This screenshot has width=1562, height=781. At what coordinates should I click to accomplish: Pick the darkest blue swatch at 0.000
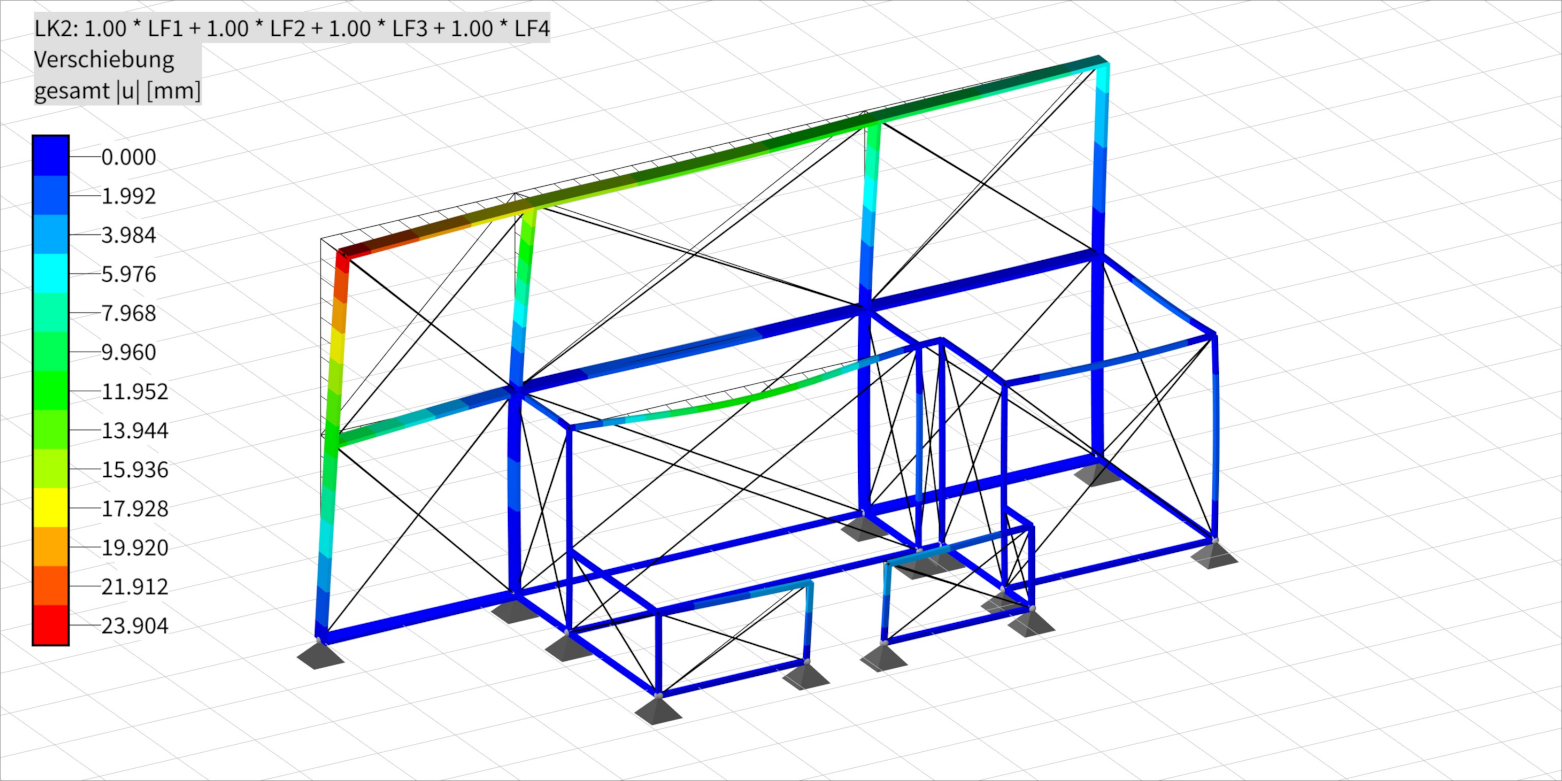pyautogui.click(x=50, y=156)
